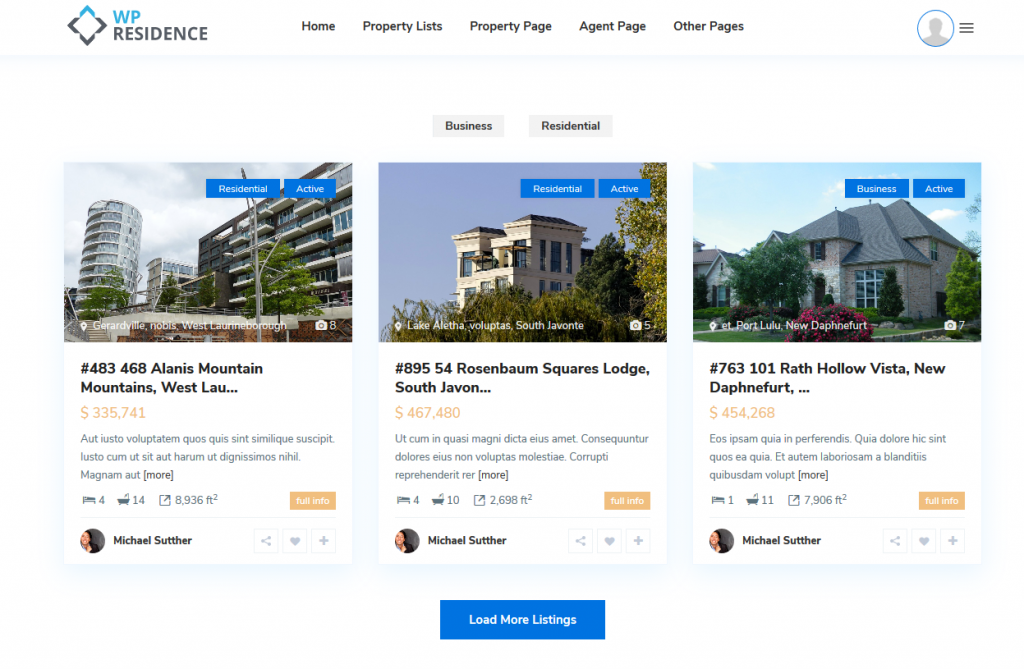Expand the Other Pages menu
The height and width of the screenshot is (669, 1024).
pyautogui.click(x=709, y=26)
